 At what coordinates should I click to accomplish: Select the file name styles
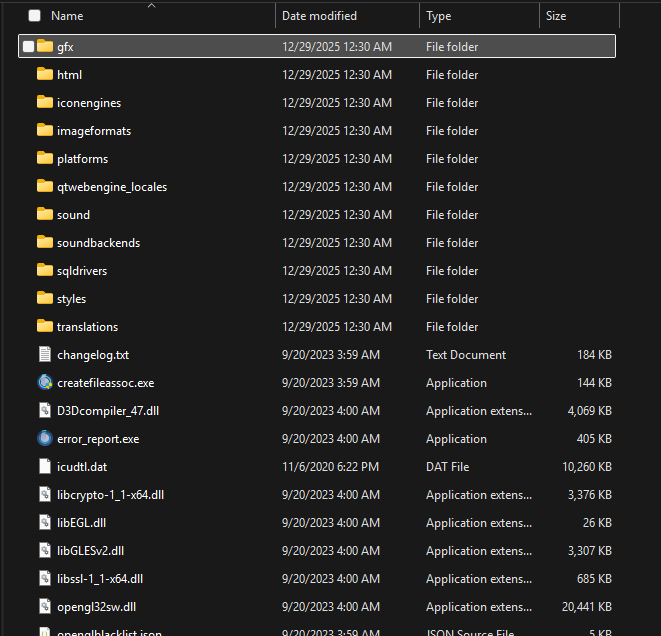click(72, 299)
